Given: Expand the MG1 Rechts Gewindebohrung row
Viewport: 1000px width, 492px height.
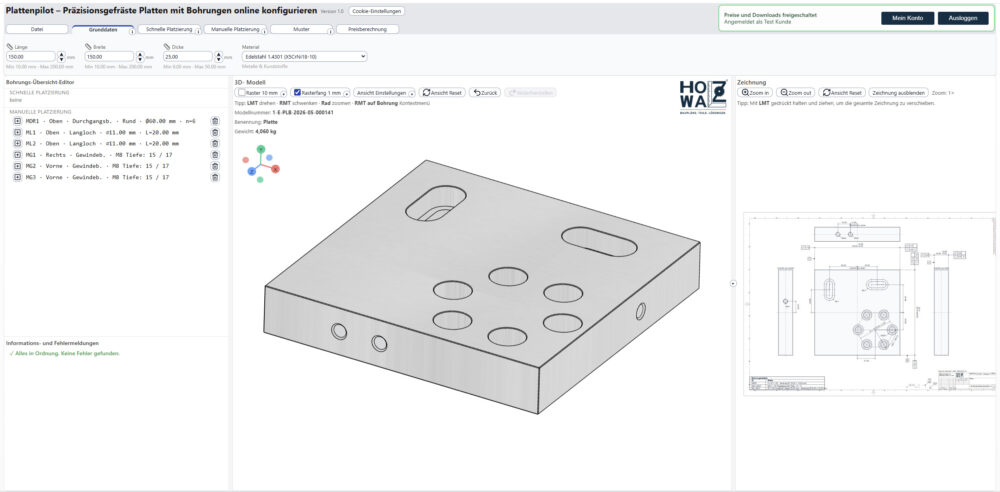Looking at the screenshot, I should pos(17,154).
